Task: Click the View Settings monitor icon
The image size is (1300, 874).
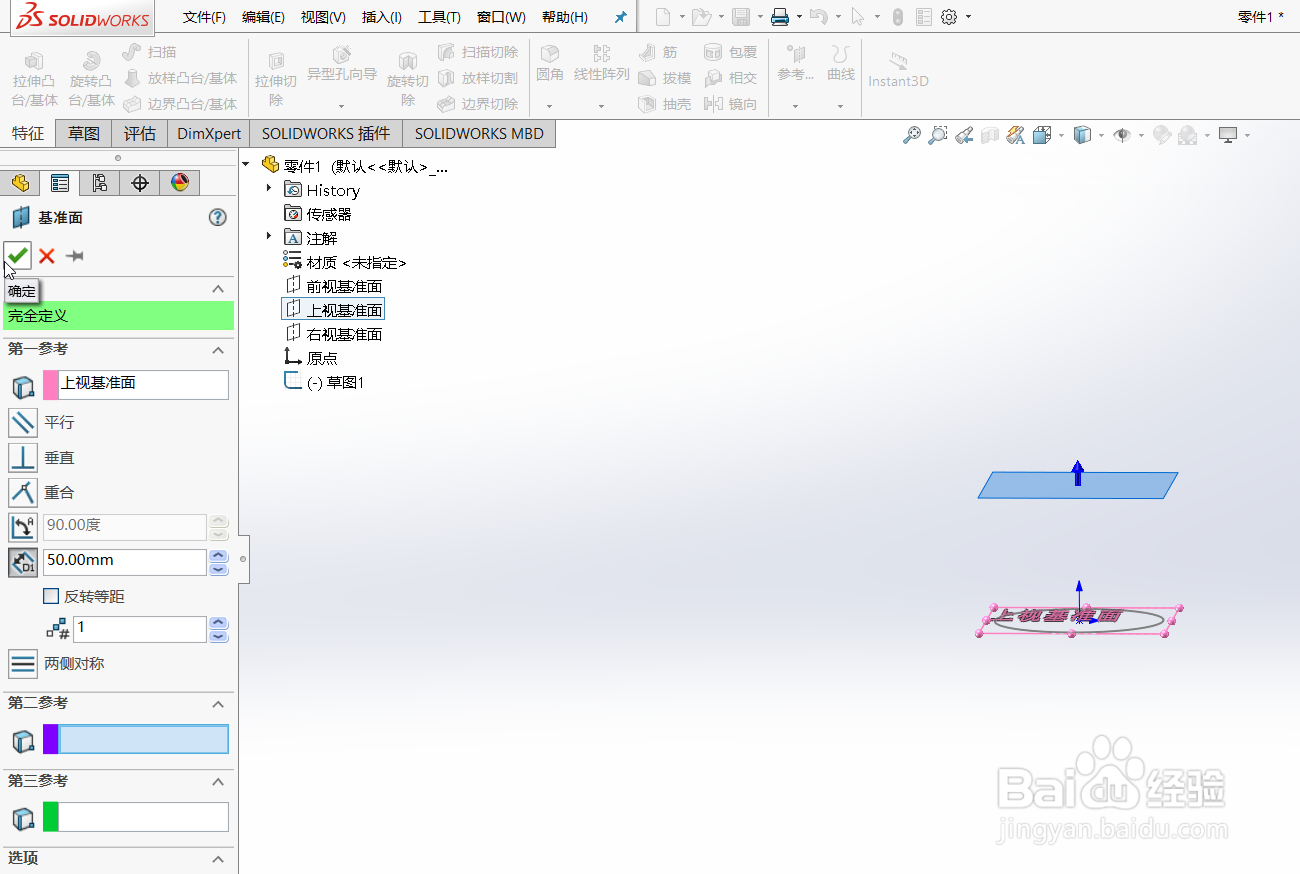Action: tap(1228, 135)
